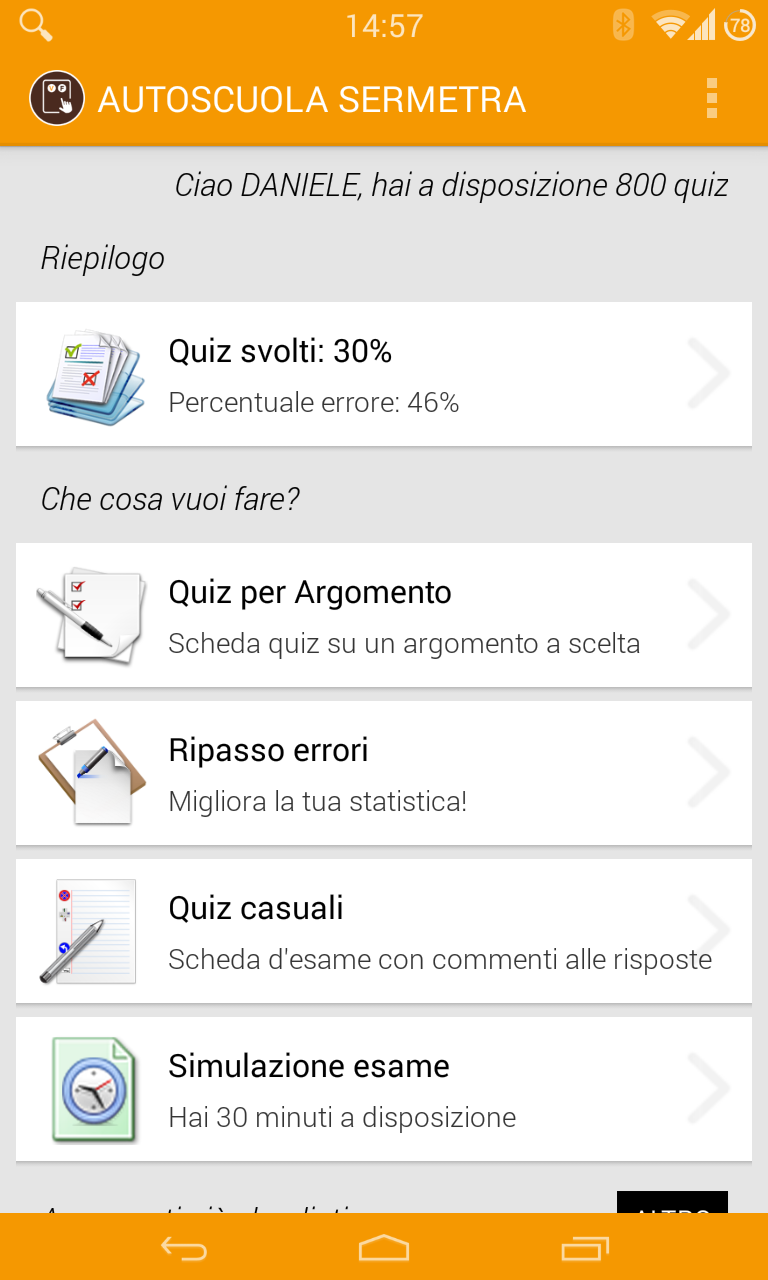Tap the search magnifier in status bar
This screenshot has width=768, height=1280.
[x=36, y=25]
